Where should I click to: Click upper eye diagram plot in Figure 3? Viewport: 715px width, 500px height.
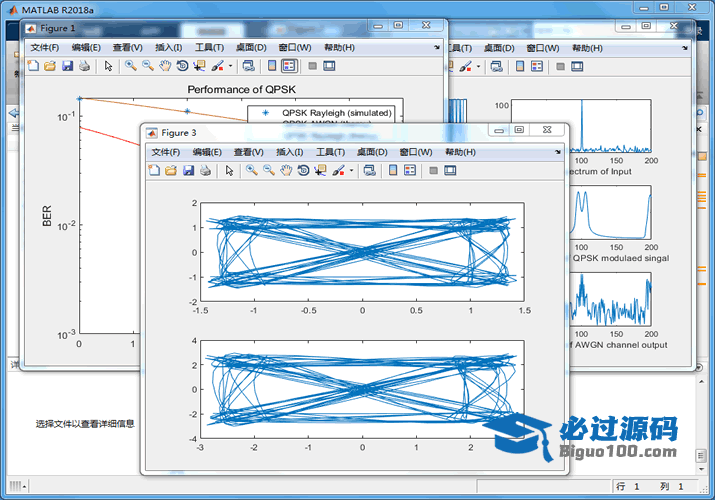363,252
